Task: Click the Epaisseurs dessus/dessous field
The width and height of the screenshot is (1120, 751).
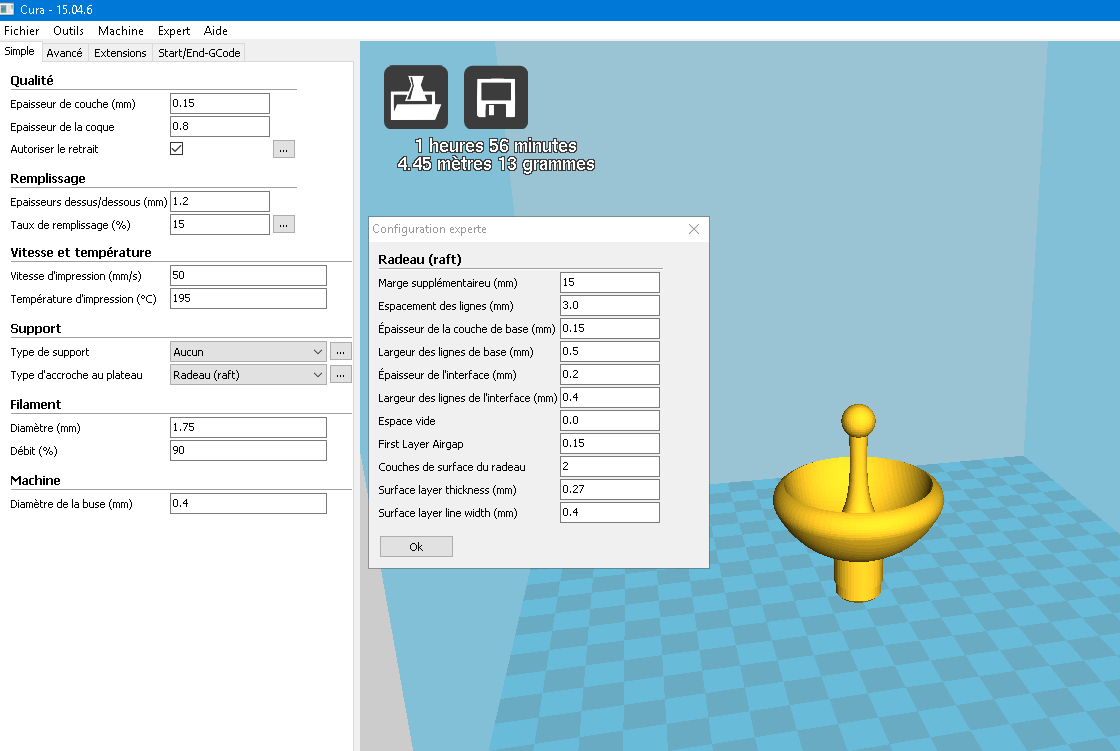Action: point(220,202)
